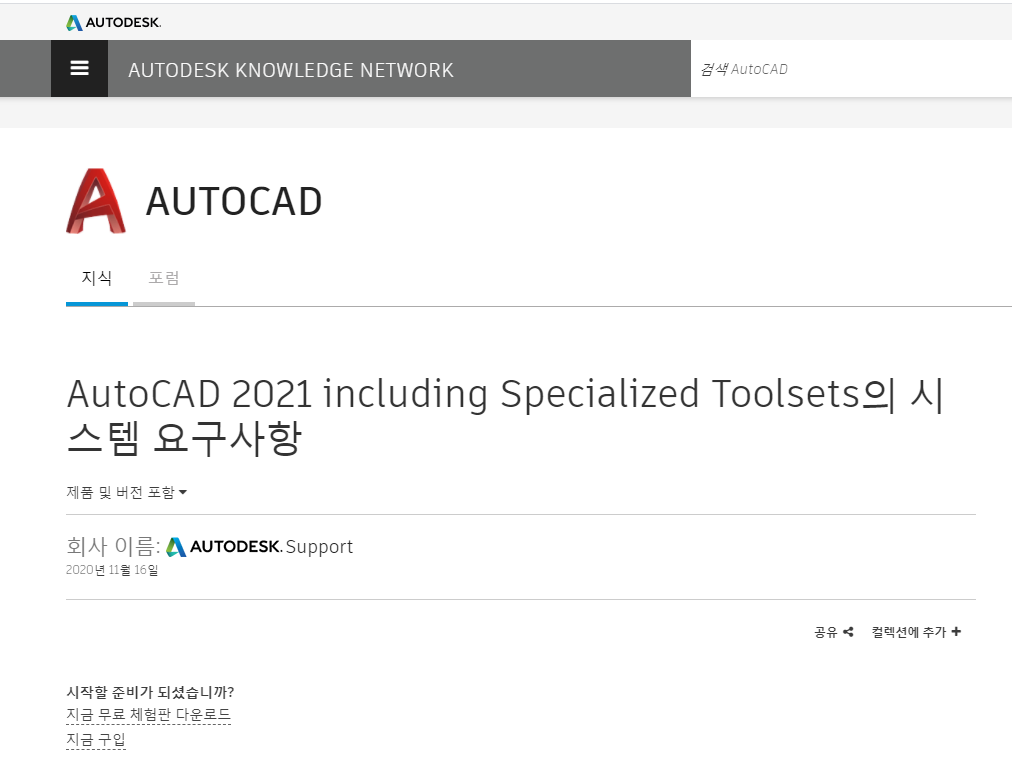The height and width of the screenshot is (781, 1012).
Task: Click the date 2020년 11월 16일
Action: click(112, 570)
